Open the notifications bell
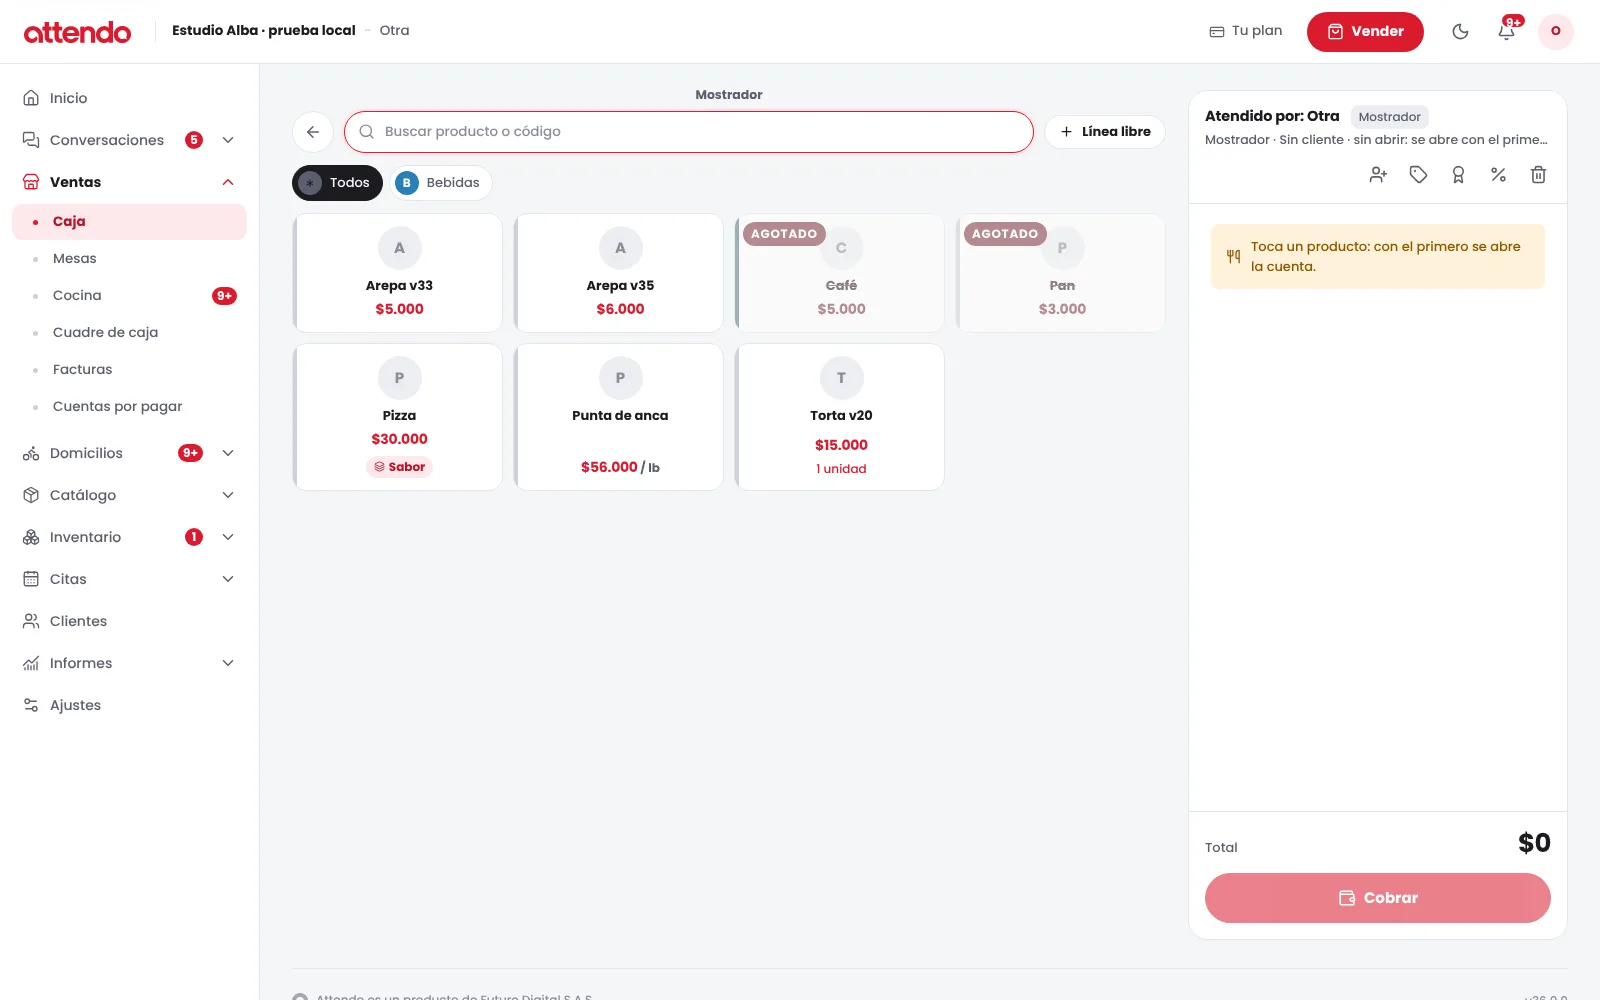The width and height of the screenshot is (1600, 1000). click(x=1506, y=31)
